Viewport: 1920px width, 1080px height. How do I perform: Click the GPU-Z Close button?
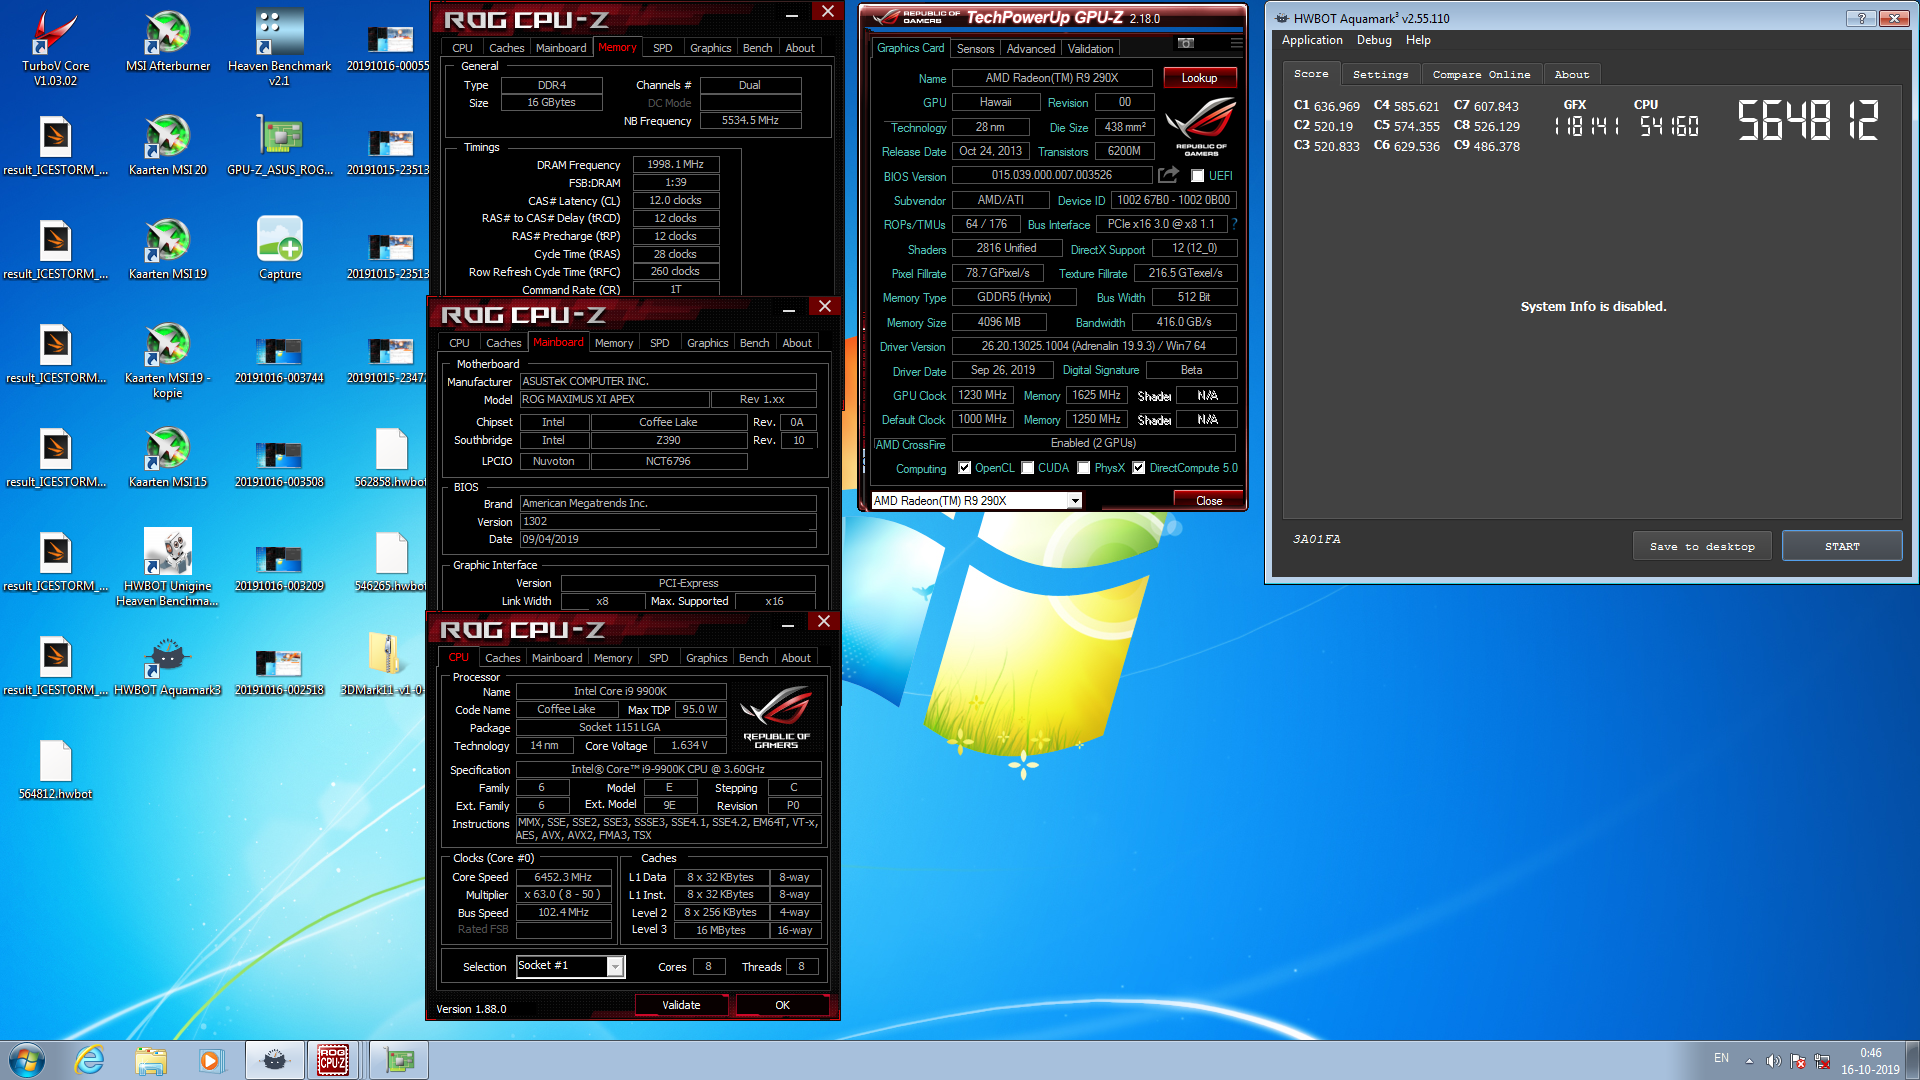tap(1208, 501)
